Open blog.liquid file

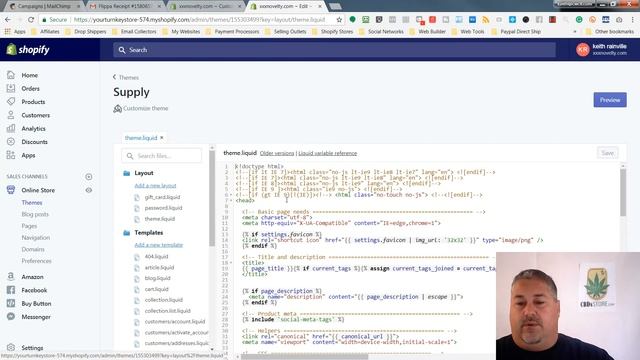click(158, 278)
